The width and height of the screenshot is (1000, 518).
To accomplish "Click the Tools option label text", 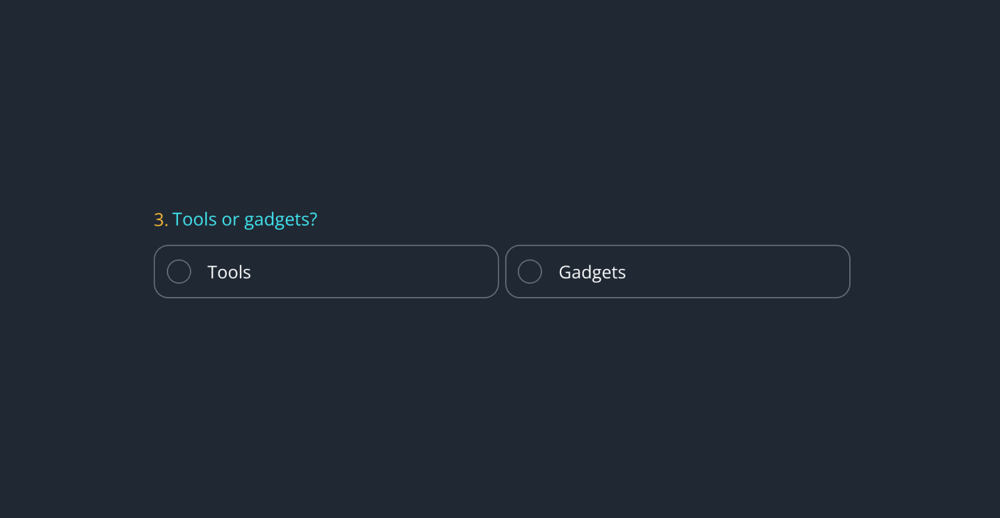I will [x=229, y=272].
